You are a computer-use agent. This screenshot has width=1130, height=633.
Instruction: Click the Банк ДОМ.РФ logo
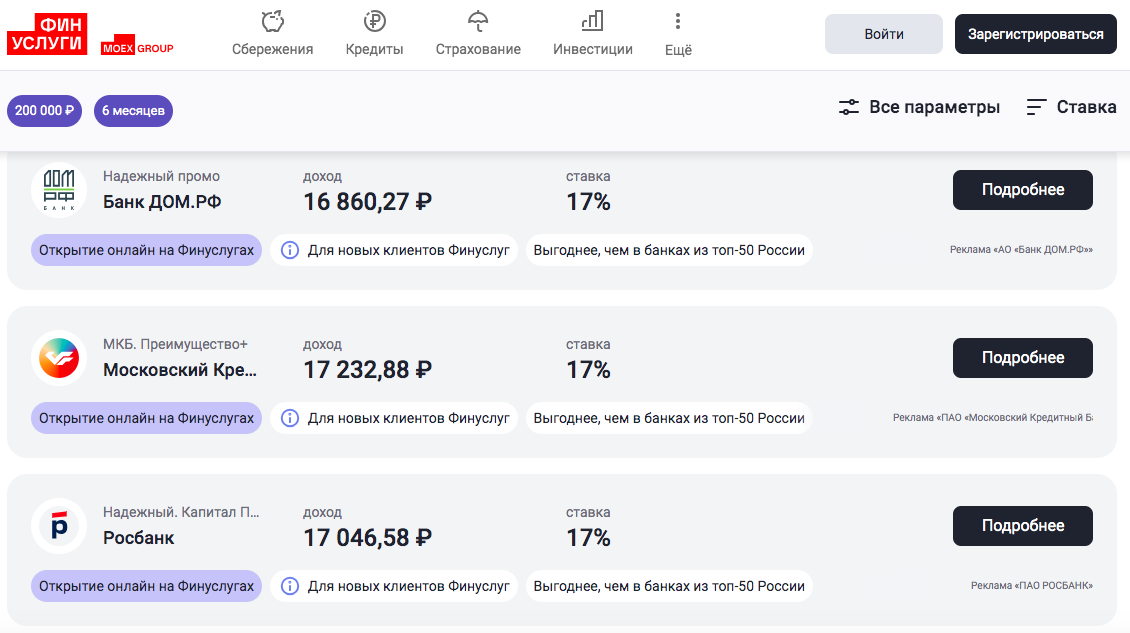(x=59, y=190)
